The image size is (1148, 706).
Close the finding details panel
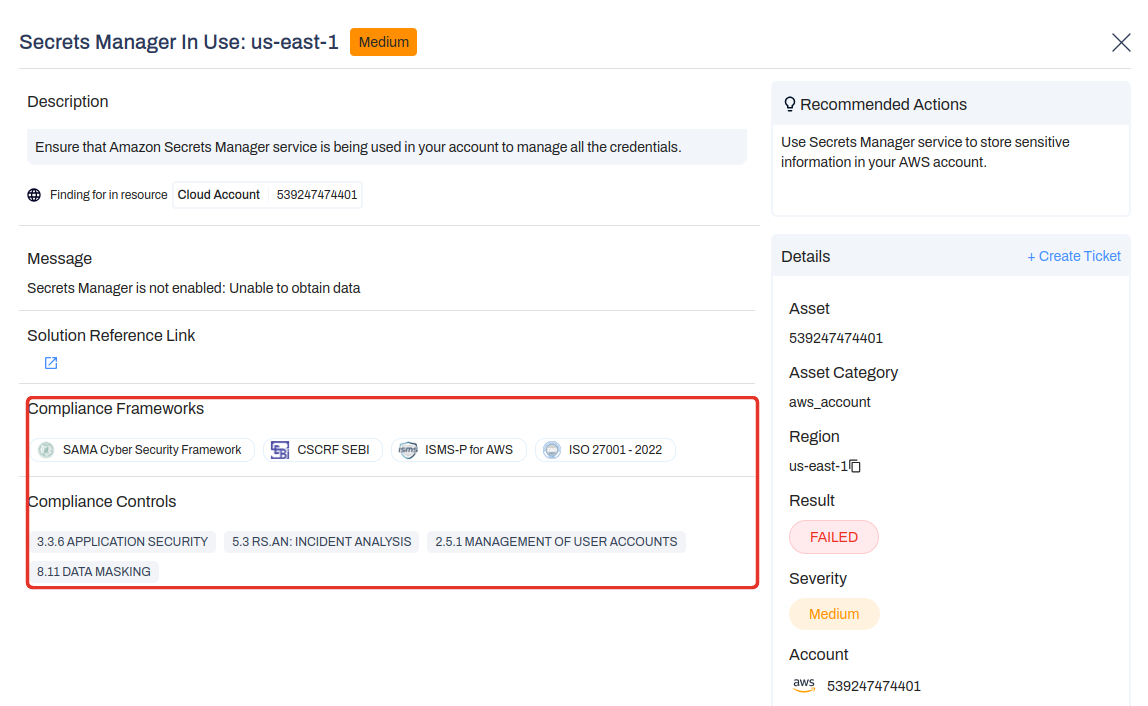[1121, 42]
